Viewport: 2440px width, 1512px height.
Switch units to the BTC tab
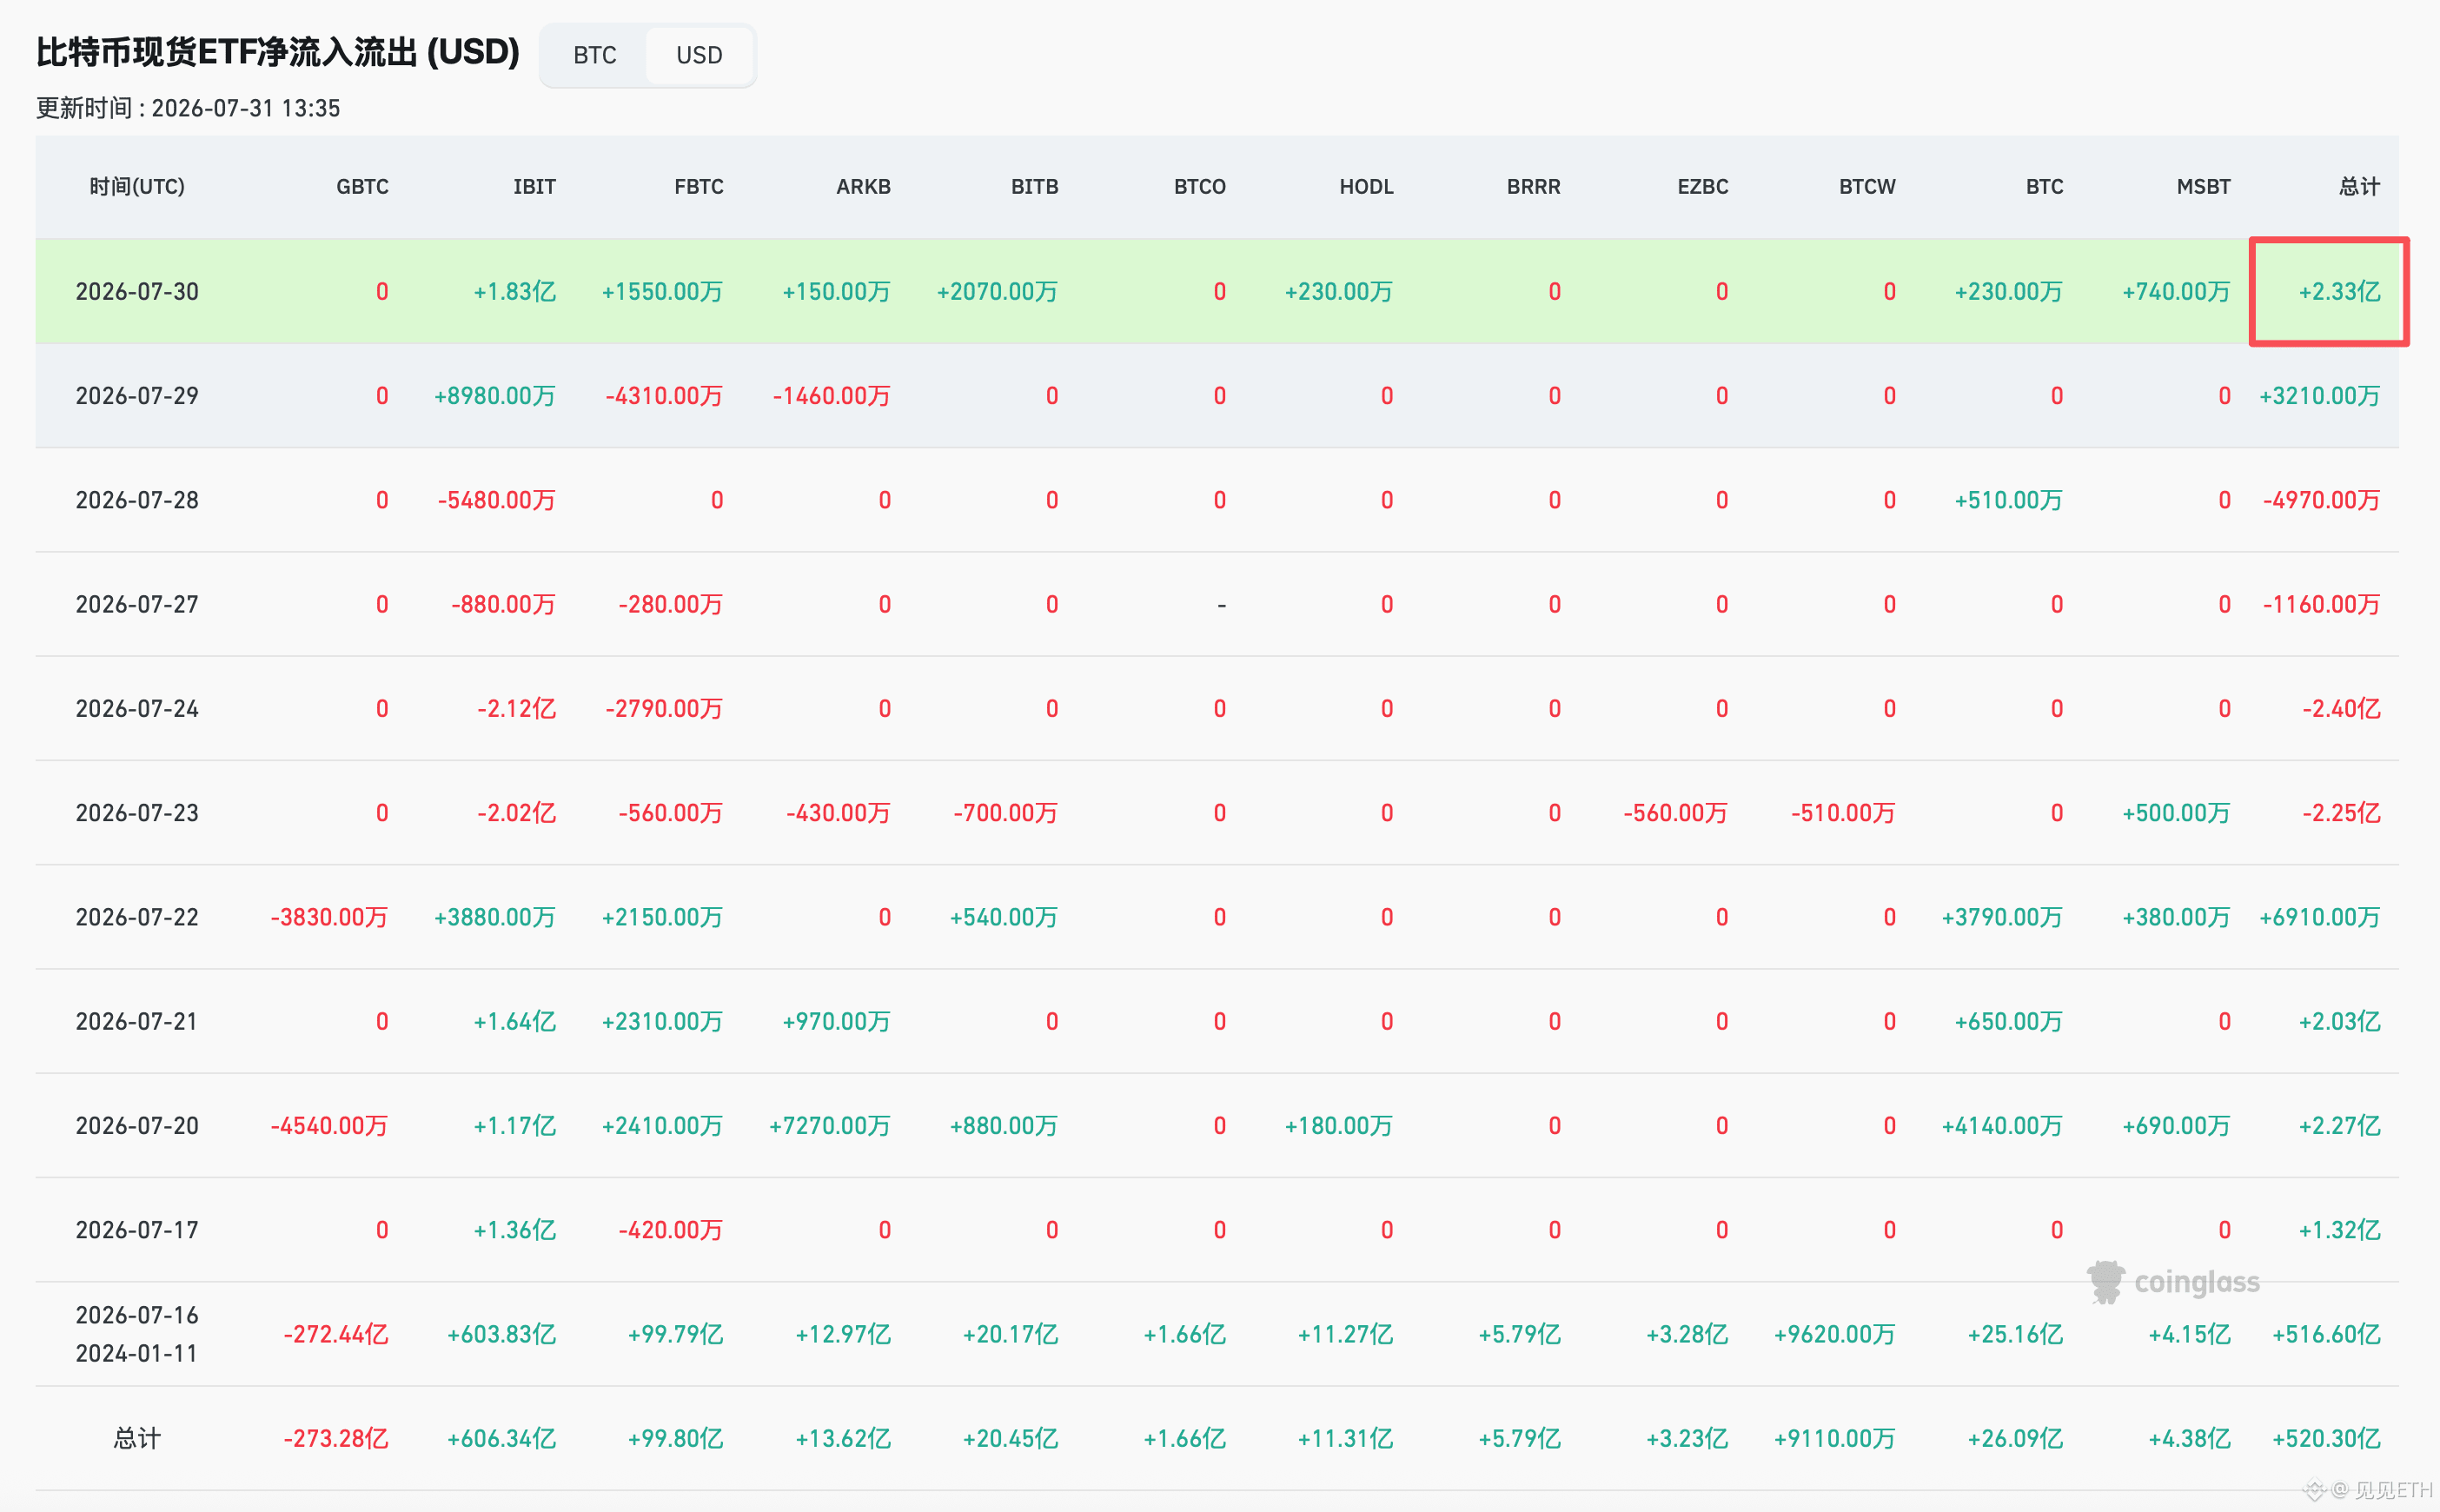594,55
